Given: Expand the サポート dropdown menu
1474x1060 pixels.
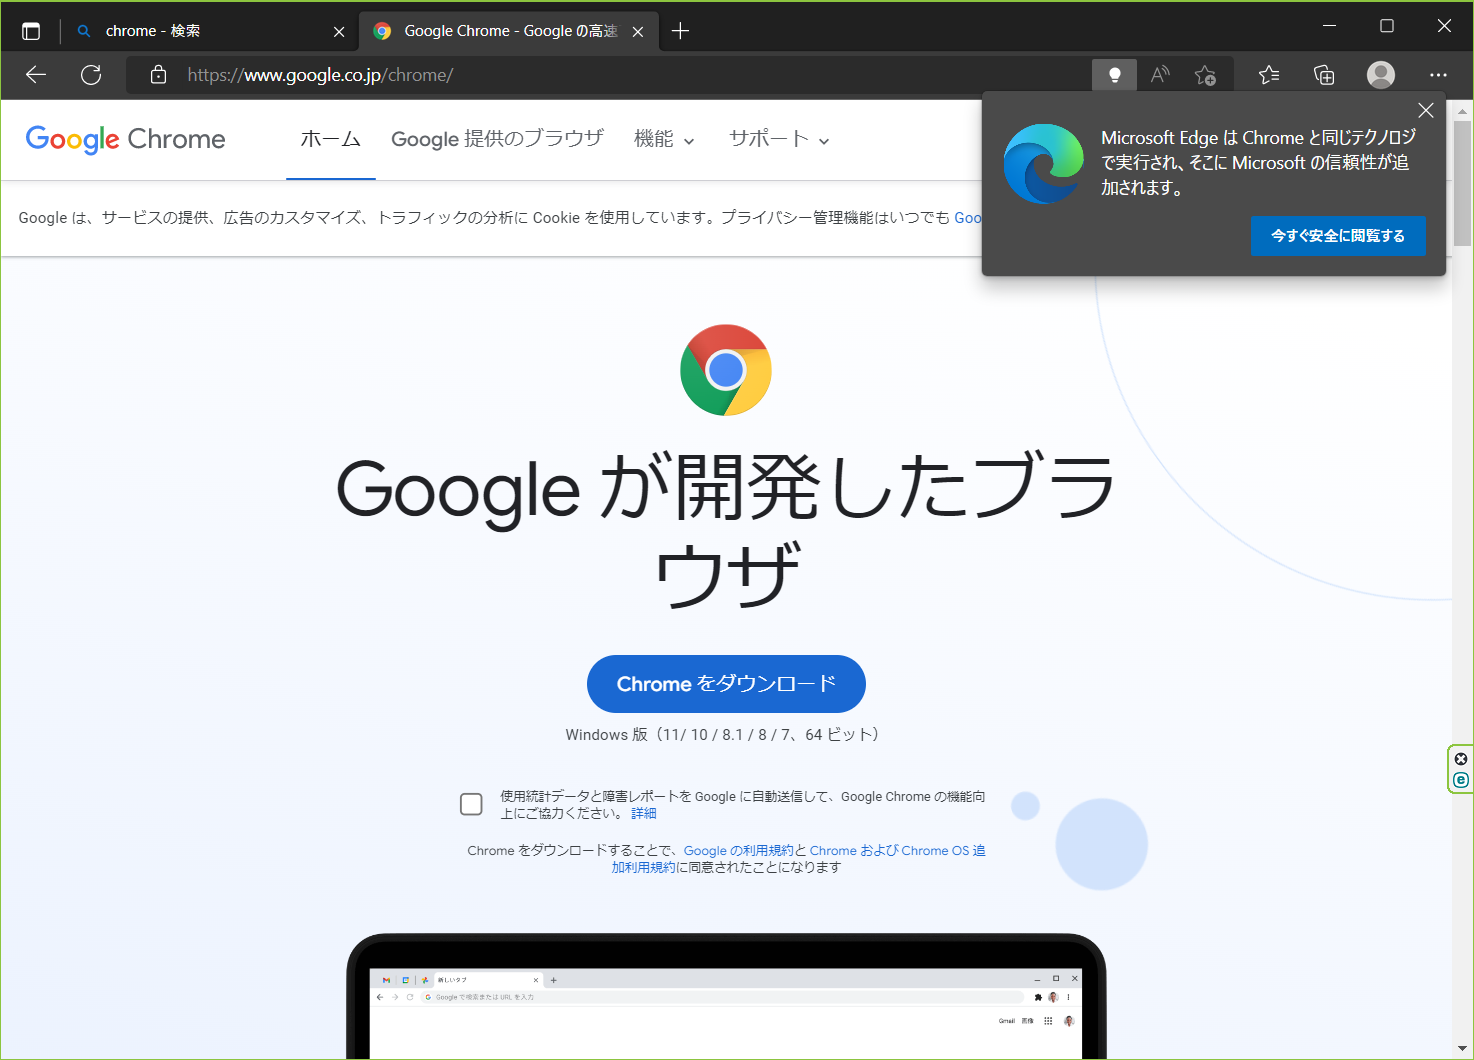Looking at the screenshot, I should (x=779, y=139).
